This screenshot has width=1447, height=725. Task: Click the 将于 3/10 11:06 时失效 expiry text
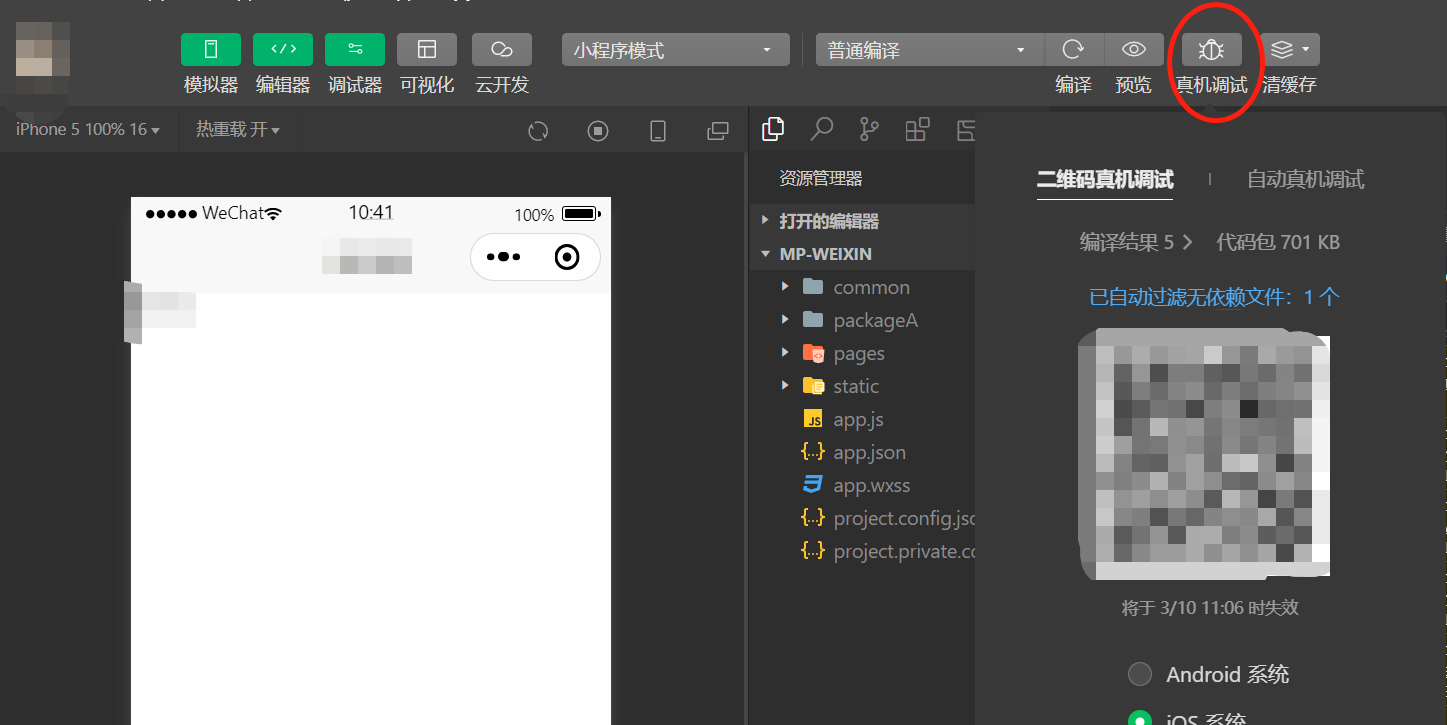tap(1210, 608)
